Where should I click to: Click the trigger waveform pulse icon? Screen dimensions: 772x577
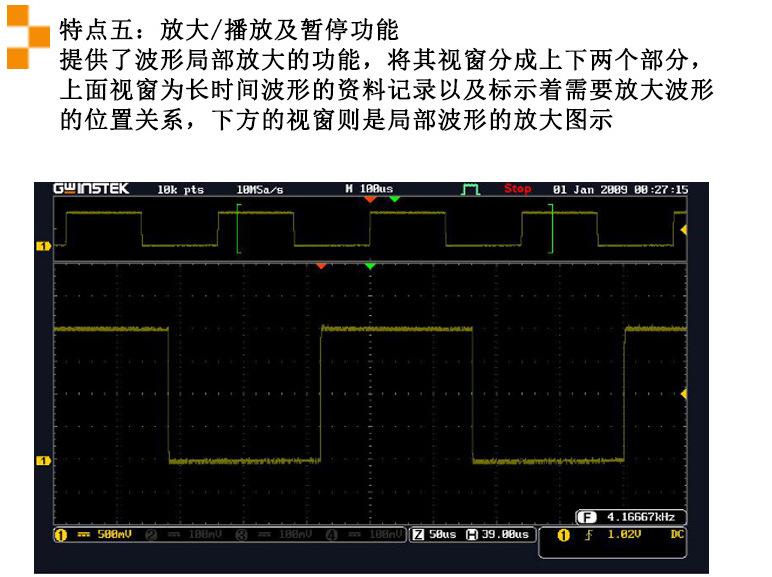[469, 189]
